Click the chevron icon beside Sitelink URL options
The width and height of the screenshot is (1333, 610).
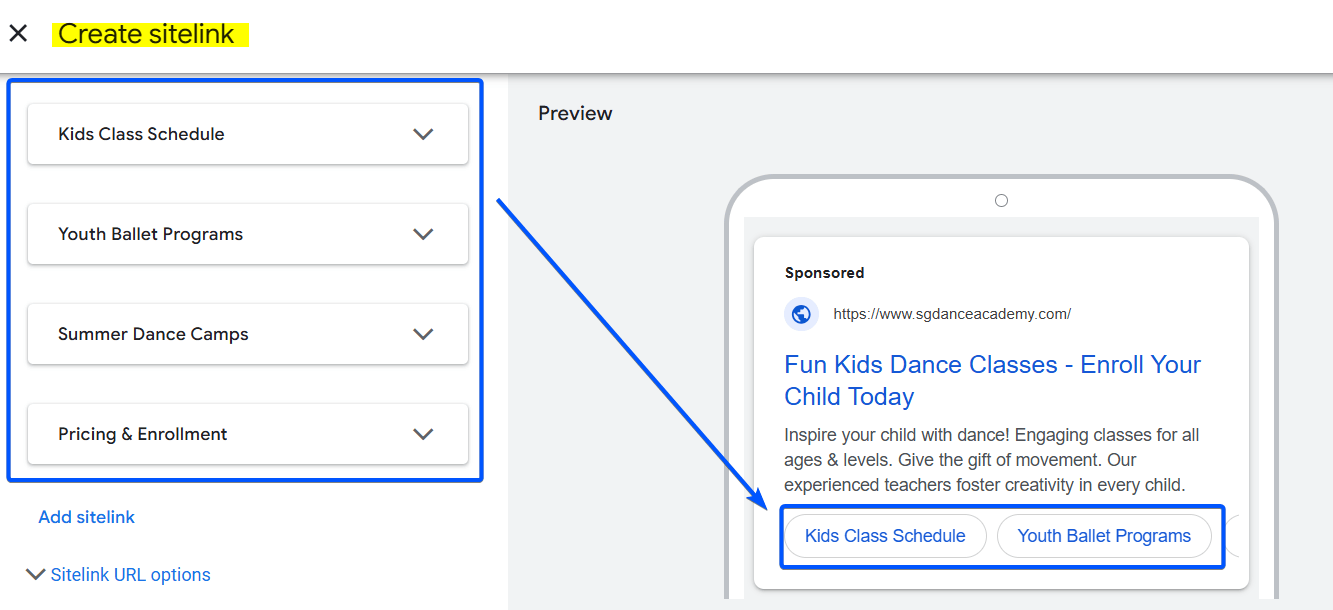click(36, 575)
